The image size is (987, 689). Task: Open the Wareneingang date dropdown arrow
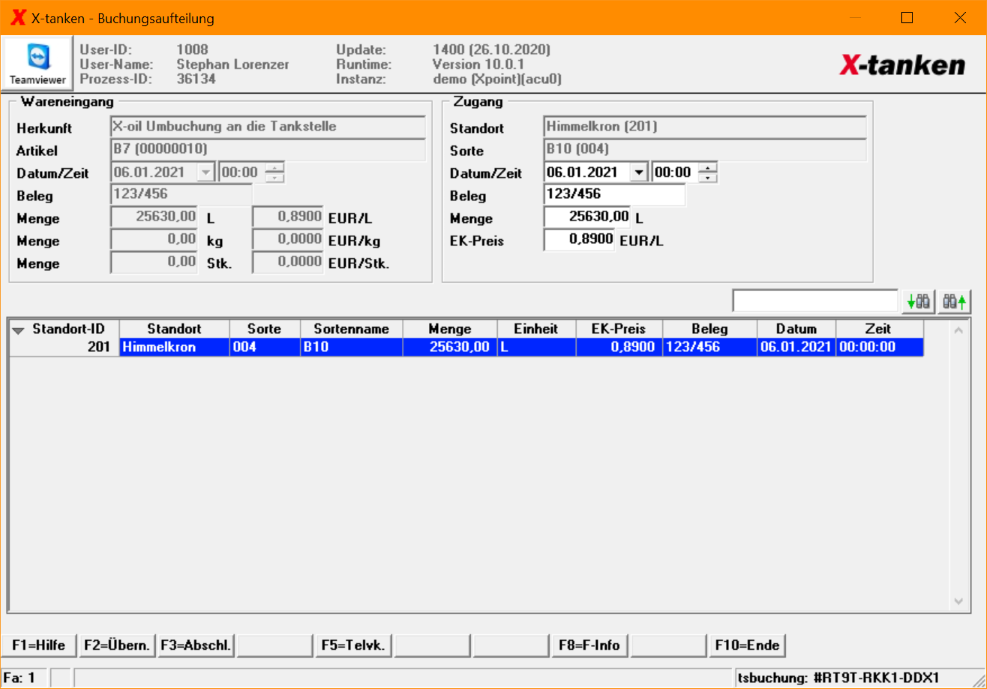pyautogui.click(x=206, y=172)
